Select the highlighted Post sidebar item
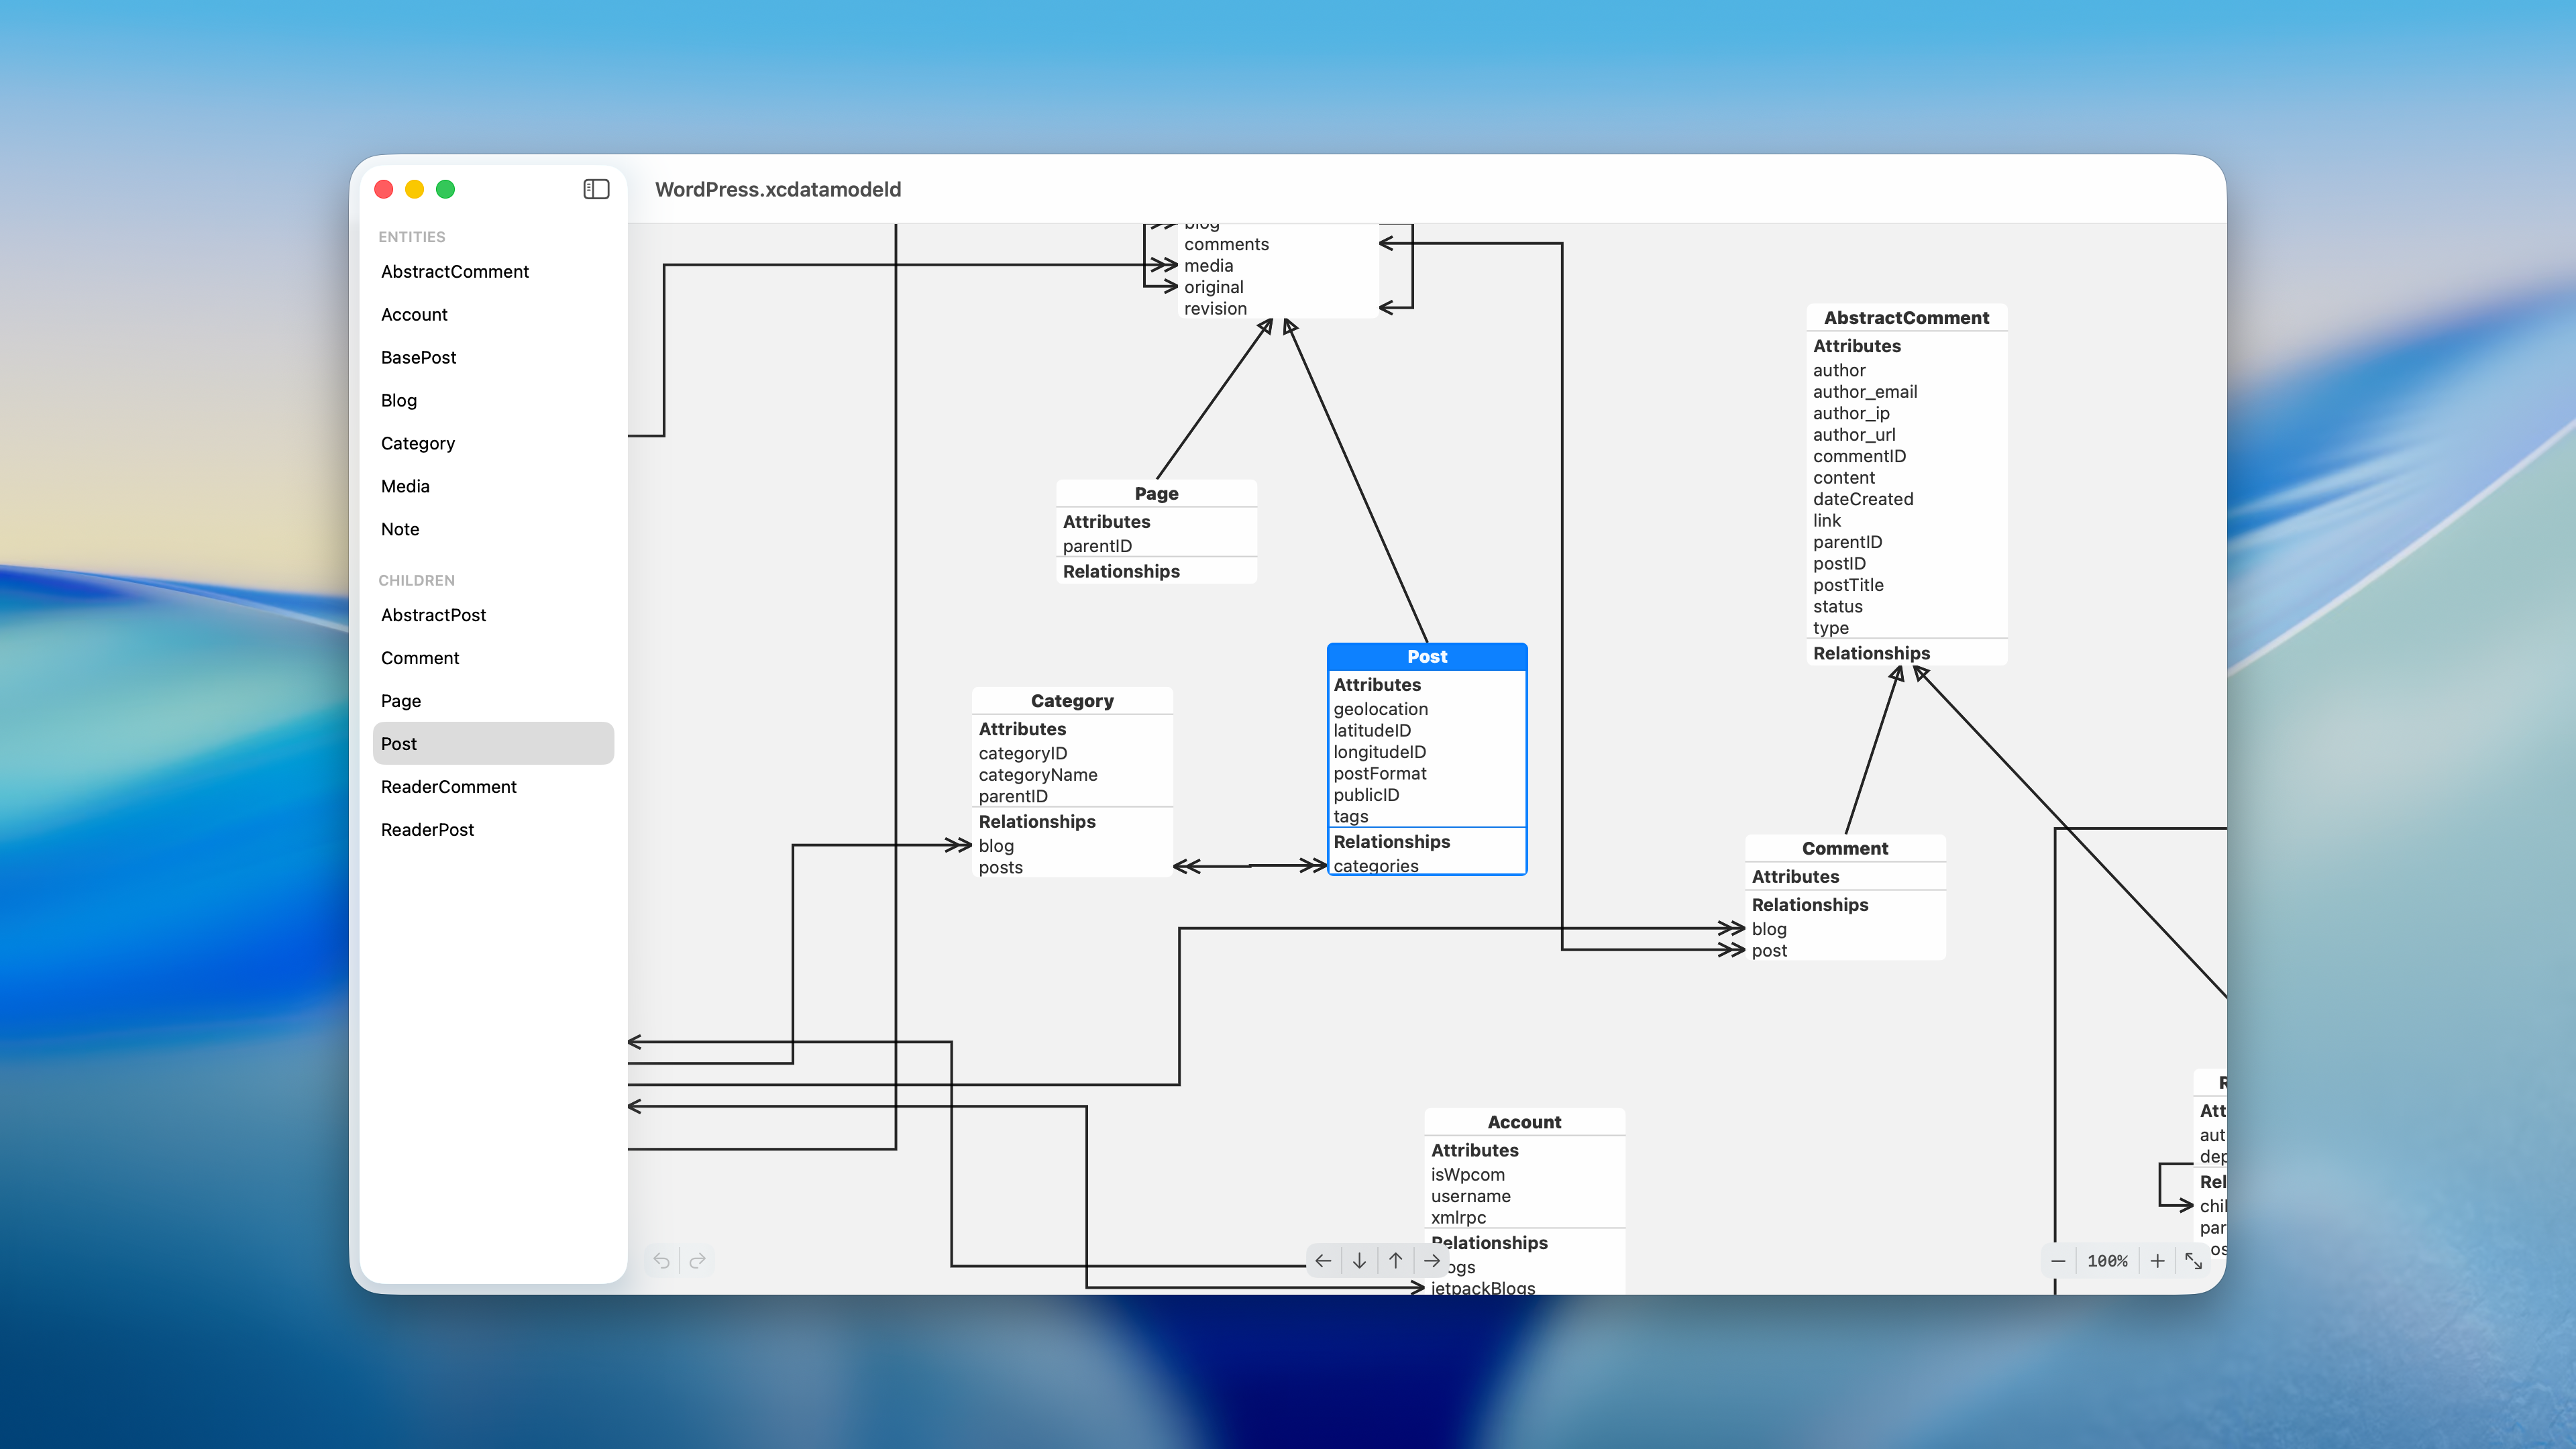This screenshot has height=1449, width=2576. coord(493,744)
